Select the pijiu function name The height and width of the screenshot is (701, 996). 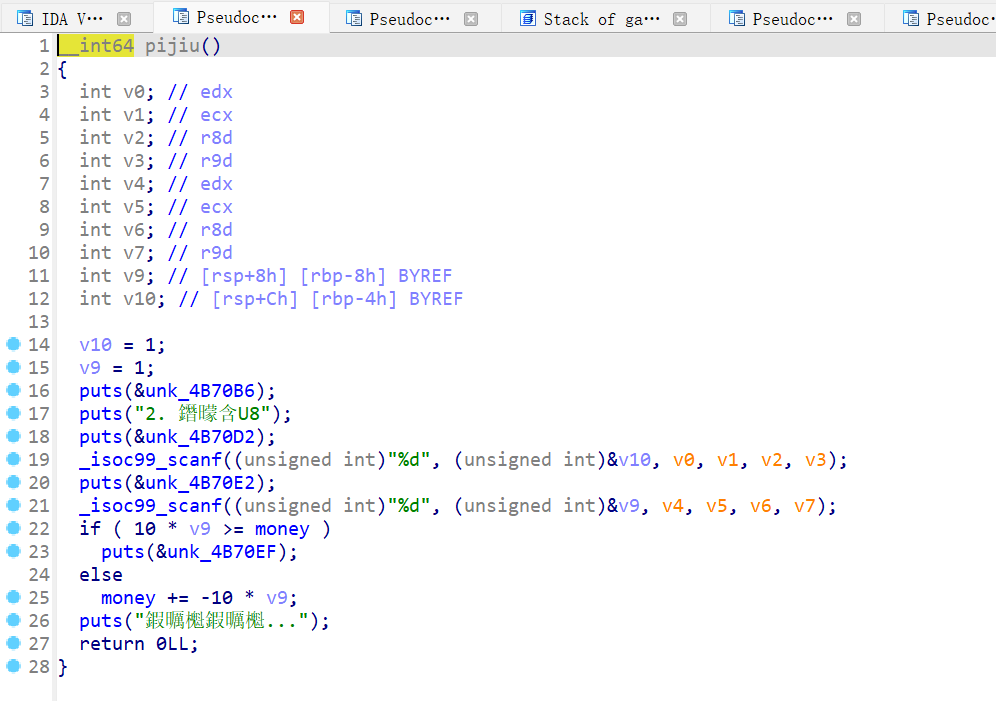coord(177,46)
